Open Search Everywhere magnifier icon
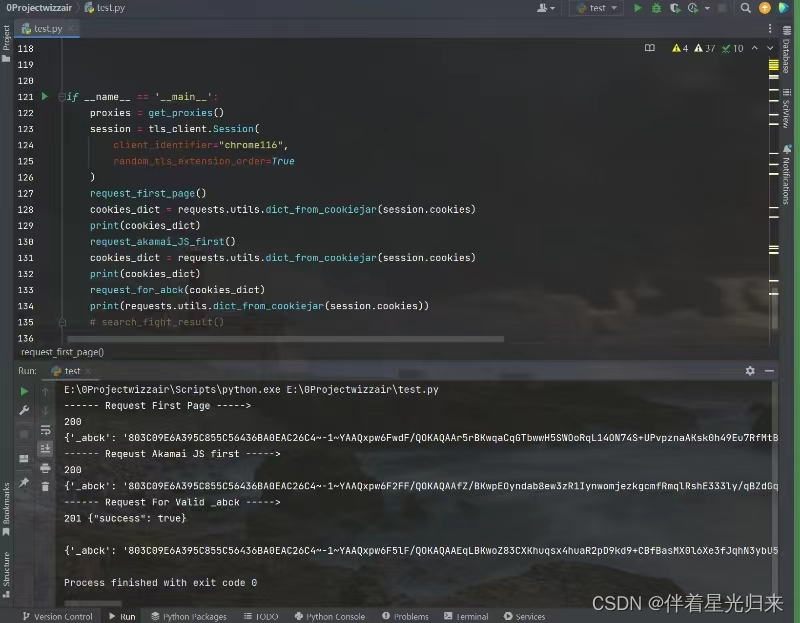 tap(745, 8)
